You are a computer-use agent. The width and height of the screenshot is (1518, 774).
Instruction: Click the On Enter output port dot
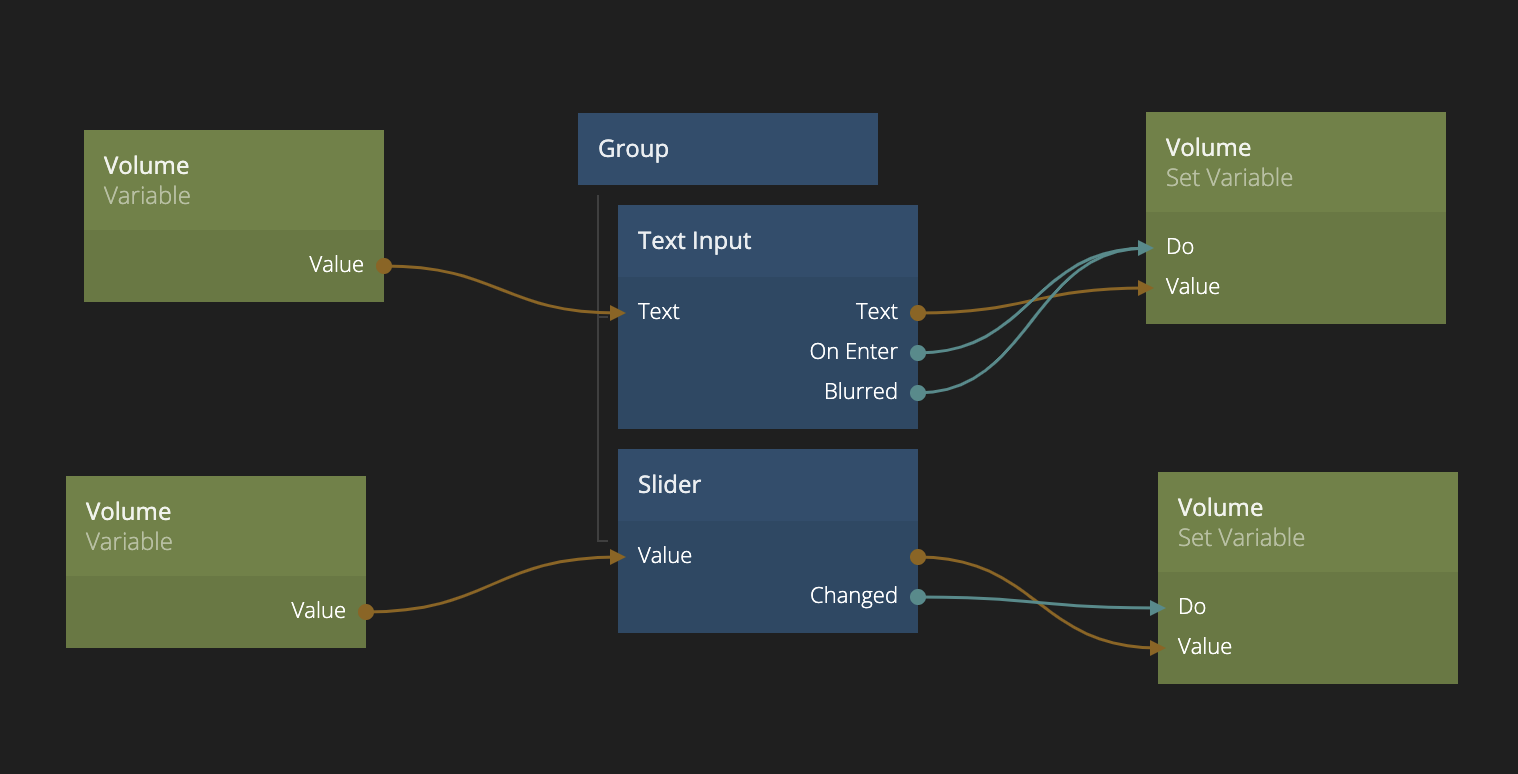[917, 352]
